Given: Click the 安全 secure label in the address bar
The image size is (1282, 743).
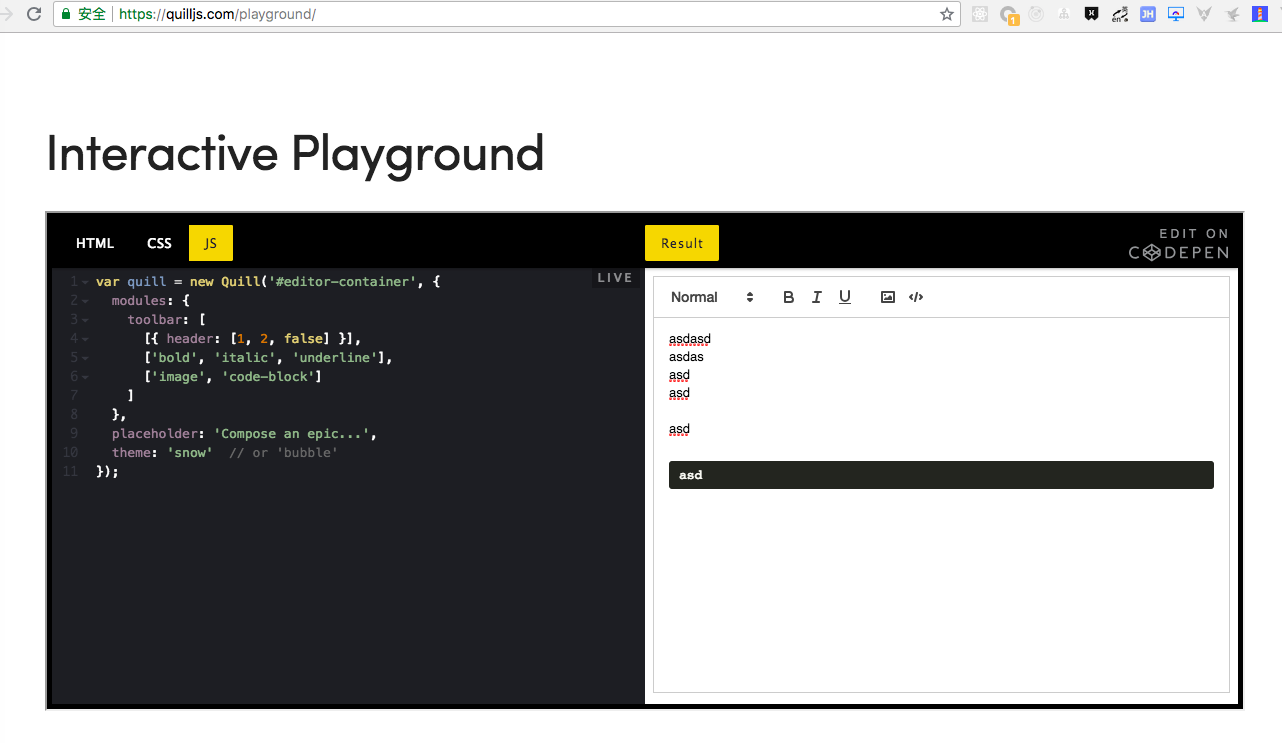Looking at the screenshot, I should coord(91,14).
